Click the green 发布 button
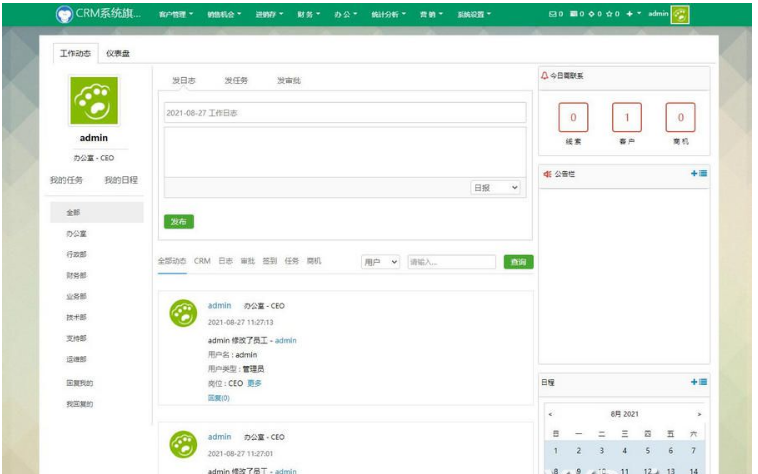The height and width of the screenshot is (474, 758). pyautogui.click(x=179, y=221)
